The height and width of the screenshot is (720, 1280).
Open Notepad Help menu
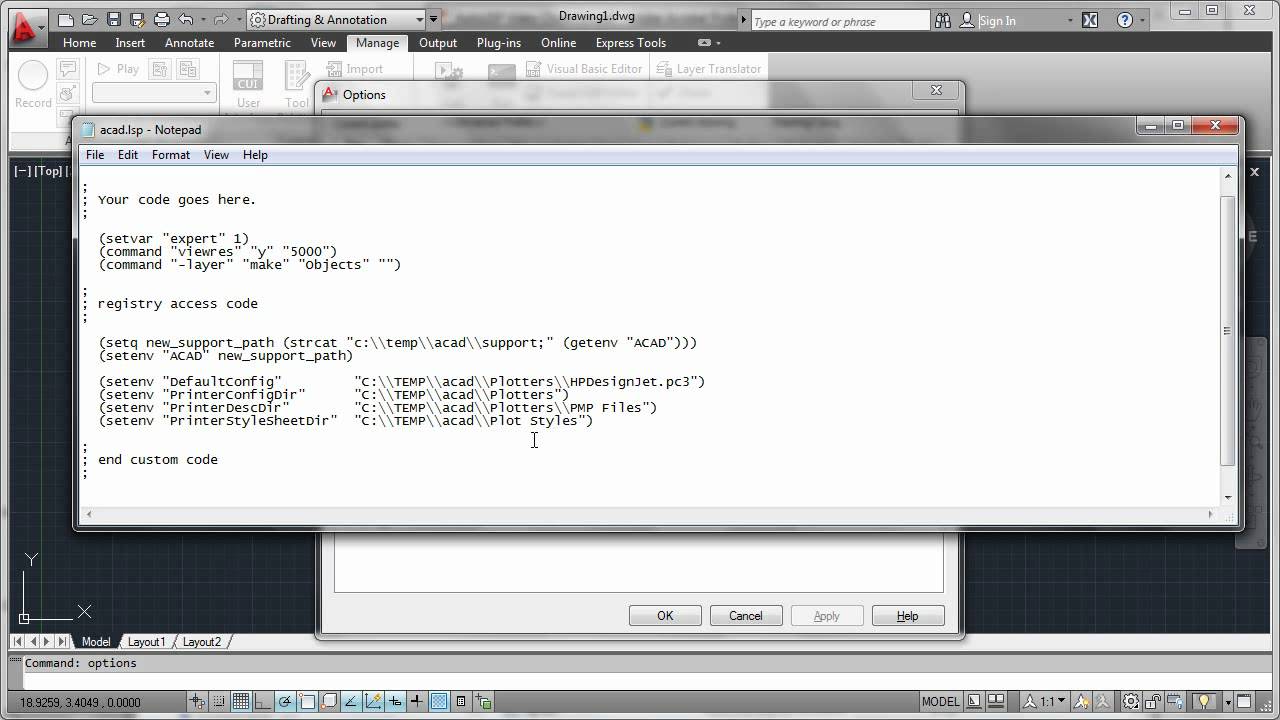tap(255, 155)
